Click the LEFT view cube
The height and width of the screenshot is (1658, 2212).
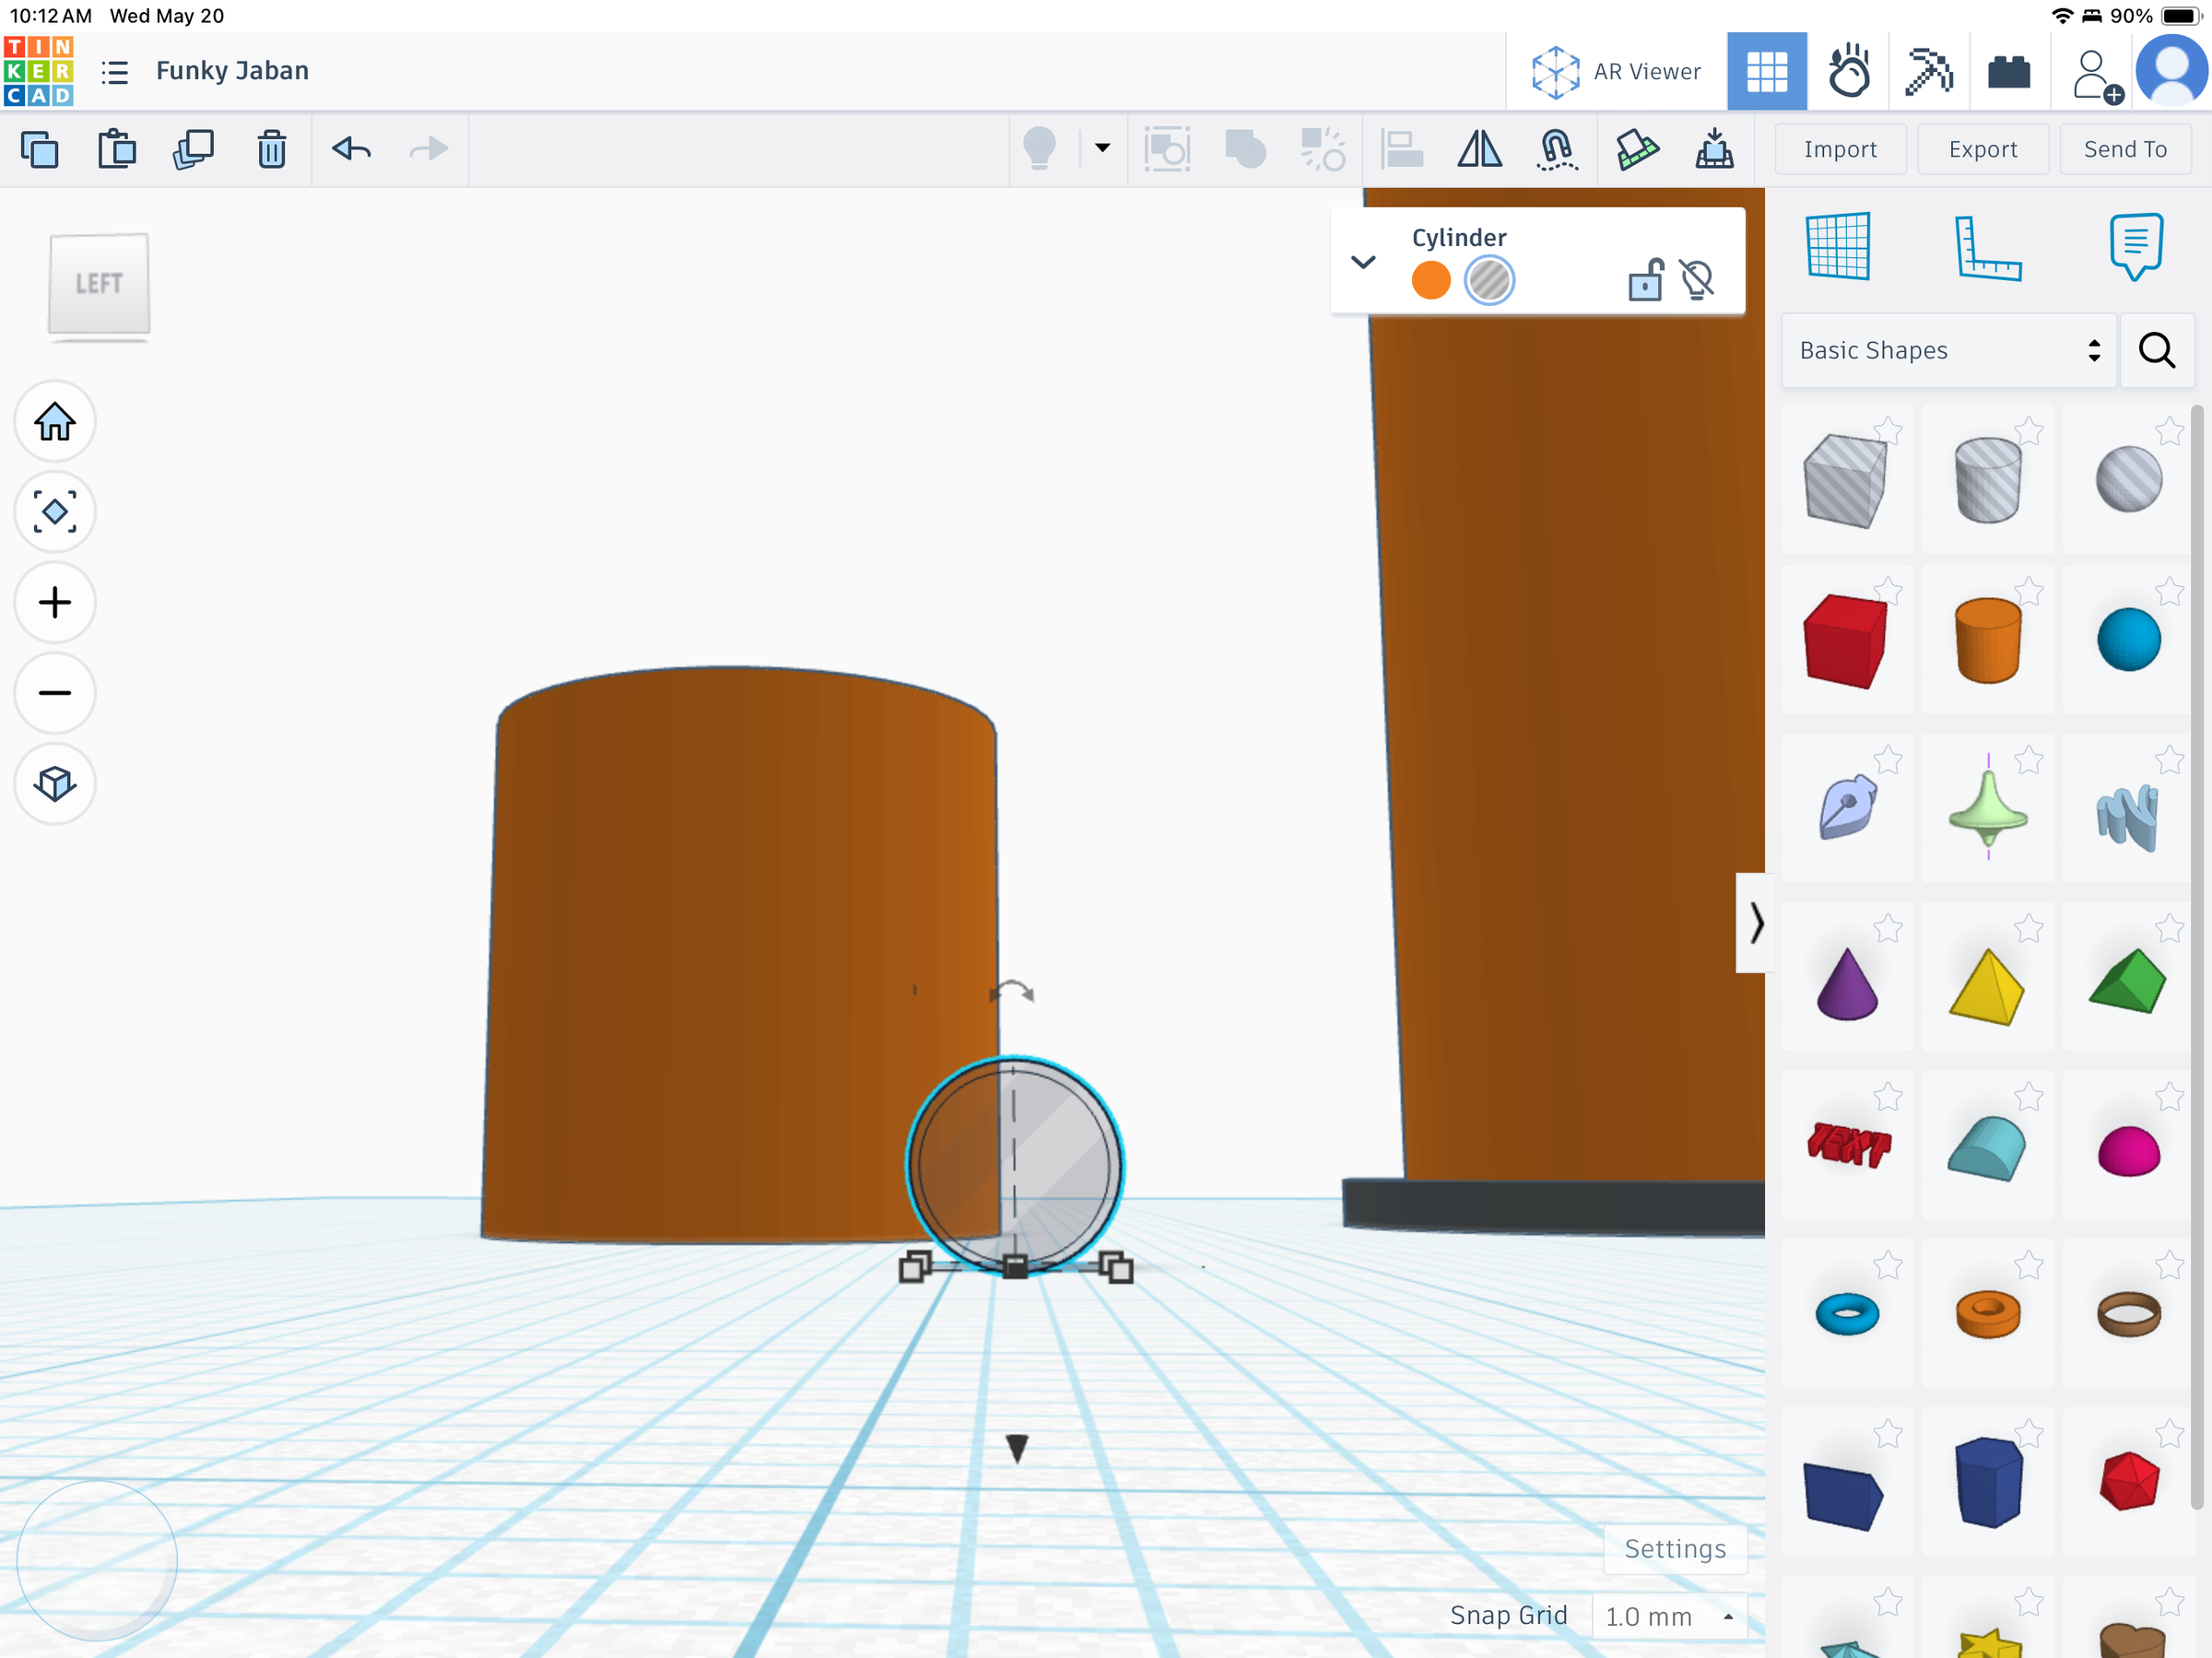click(x=99, y=284)
